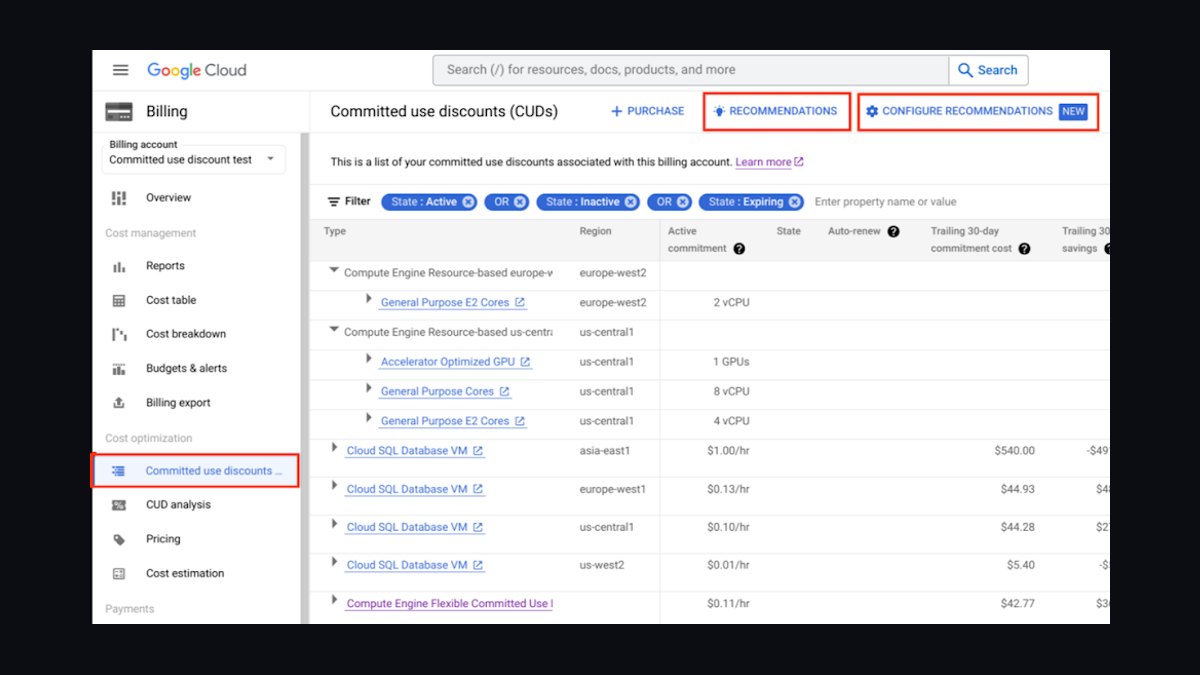Click the Budgets & alerts icon
Screen dimensions: 1200x675
tap(119, 368)
